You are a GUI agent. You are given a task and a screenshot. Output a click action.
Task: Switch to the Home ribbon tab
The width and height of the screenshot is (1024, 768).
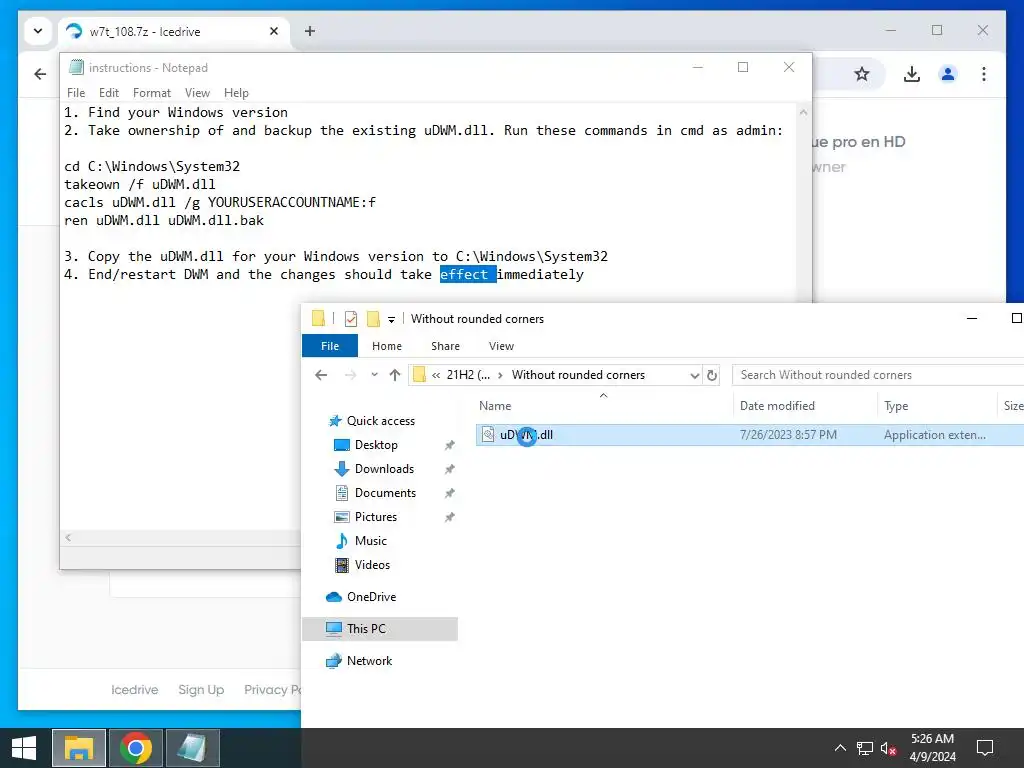(x=387, y=346)
